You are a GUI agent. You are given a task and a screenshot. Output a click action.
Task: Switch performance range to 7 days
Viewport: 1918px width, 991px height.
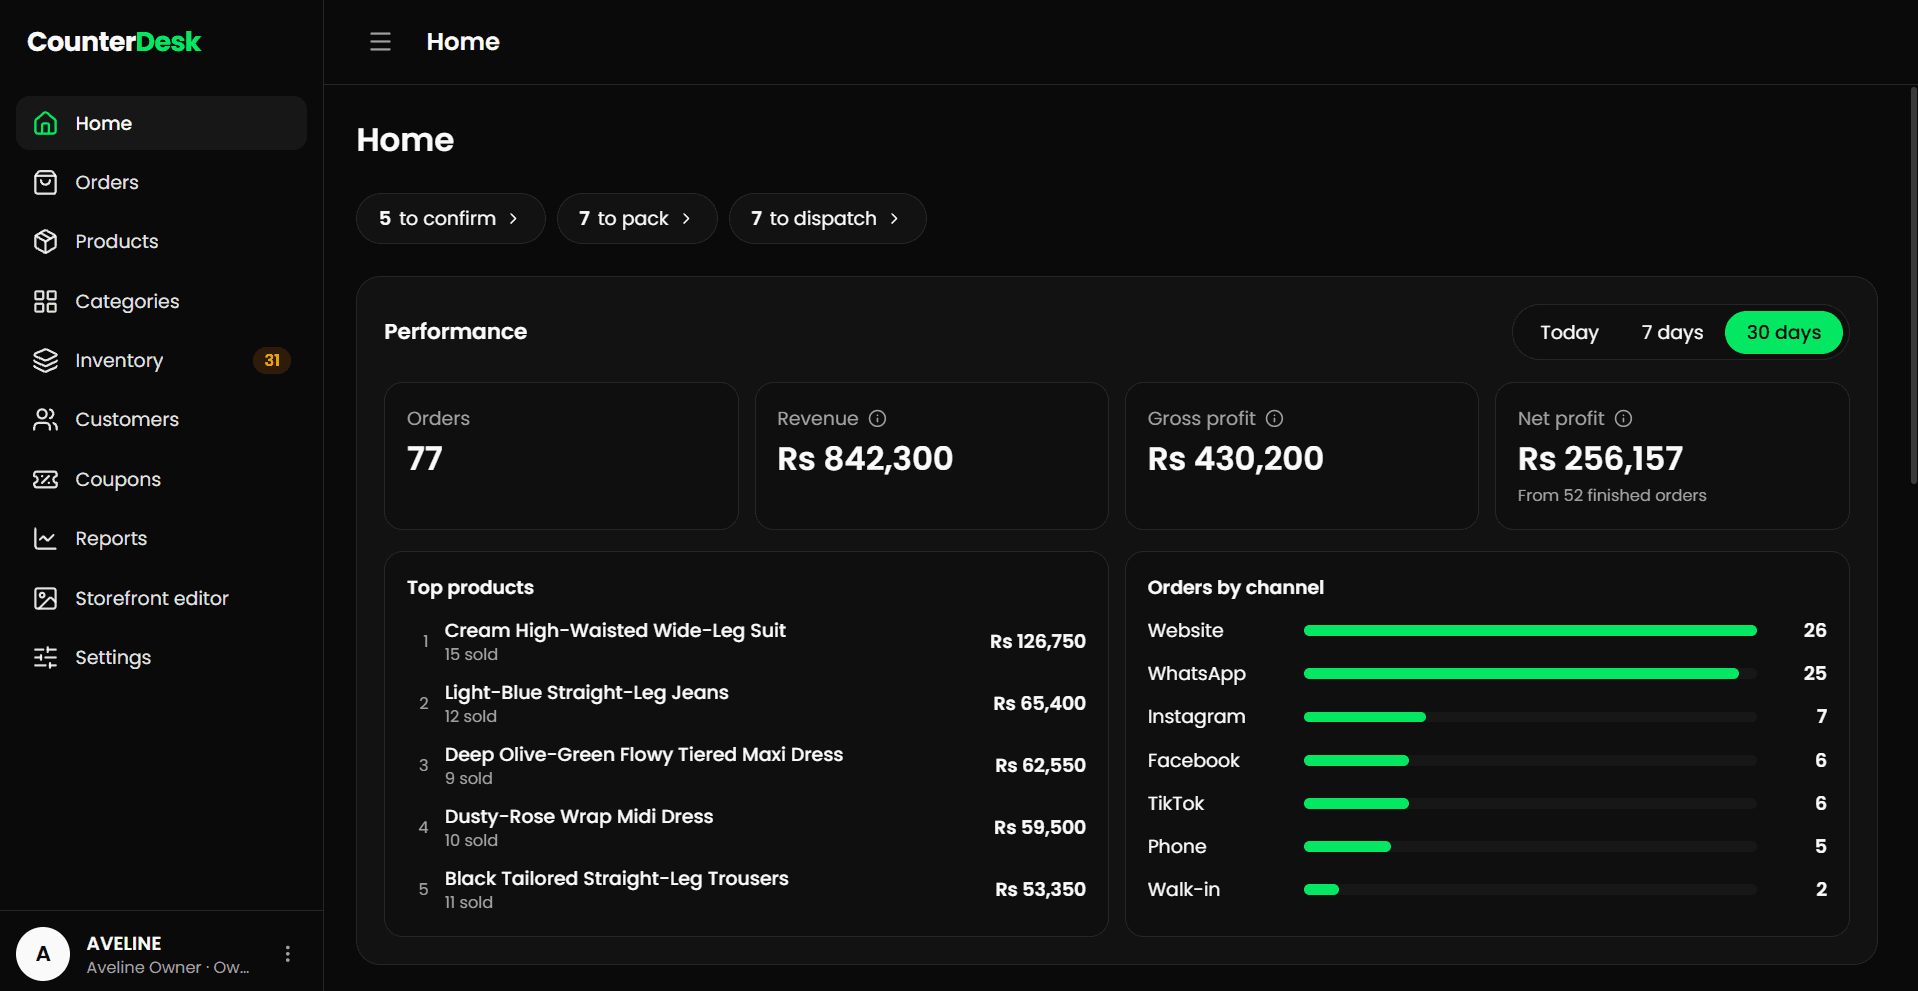[1672, 332]
